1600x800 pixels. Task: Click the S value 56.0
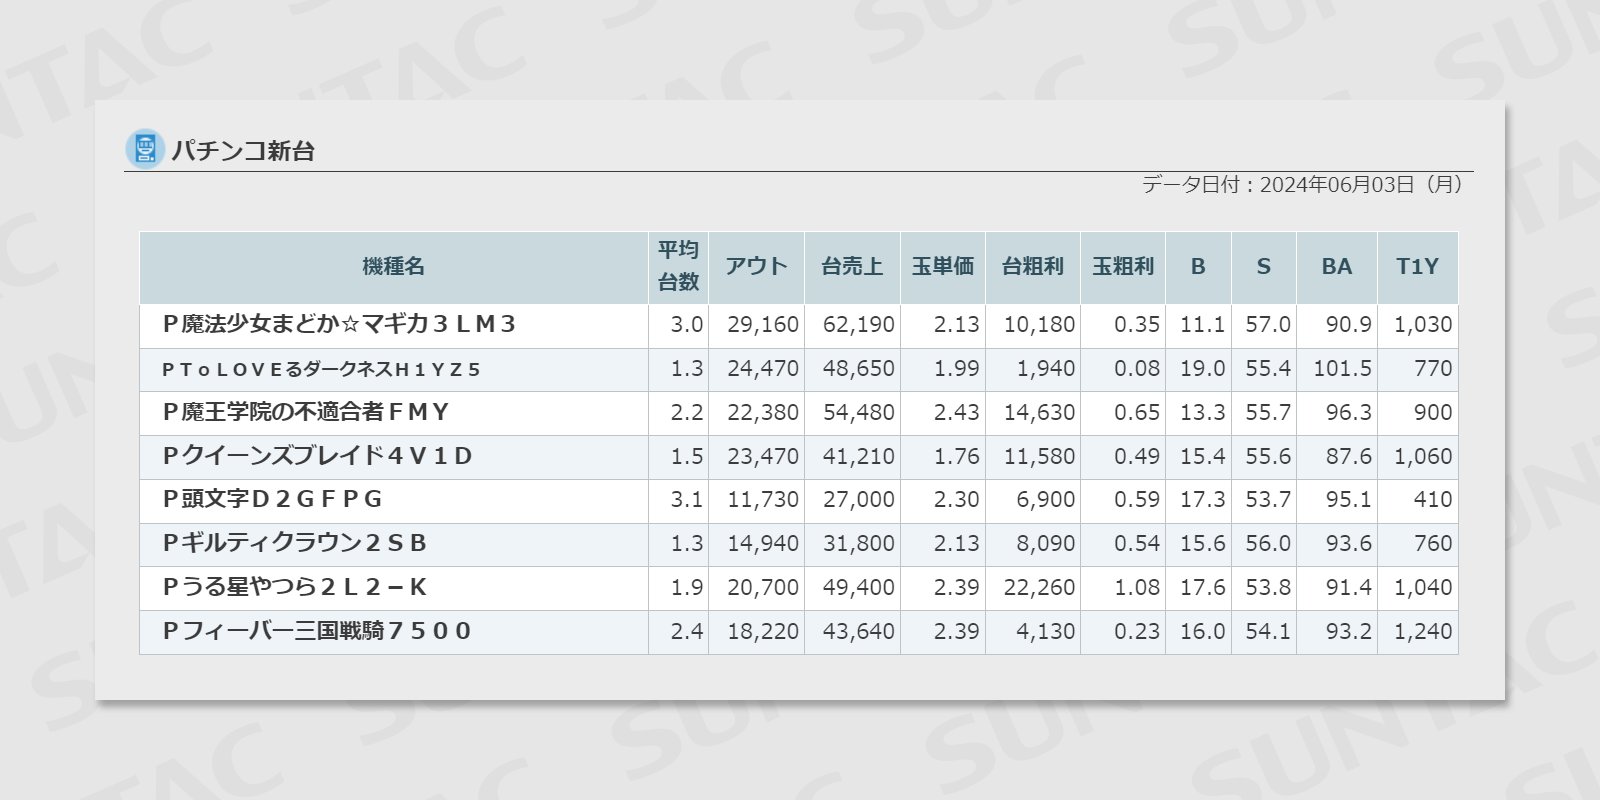(x=1268, y=543)
